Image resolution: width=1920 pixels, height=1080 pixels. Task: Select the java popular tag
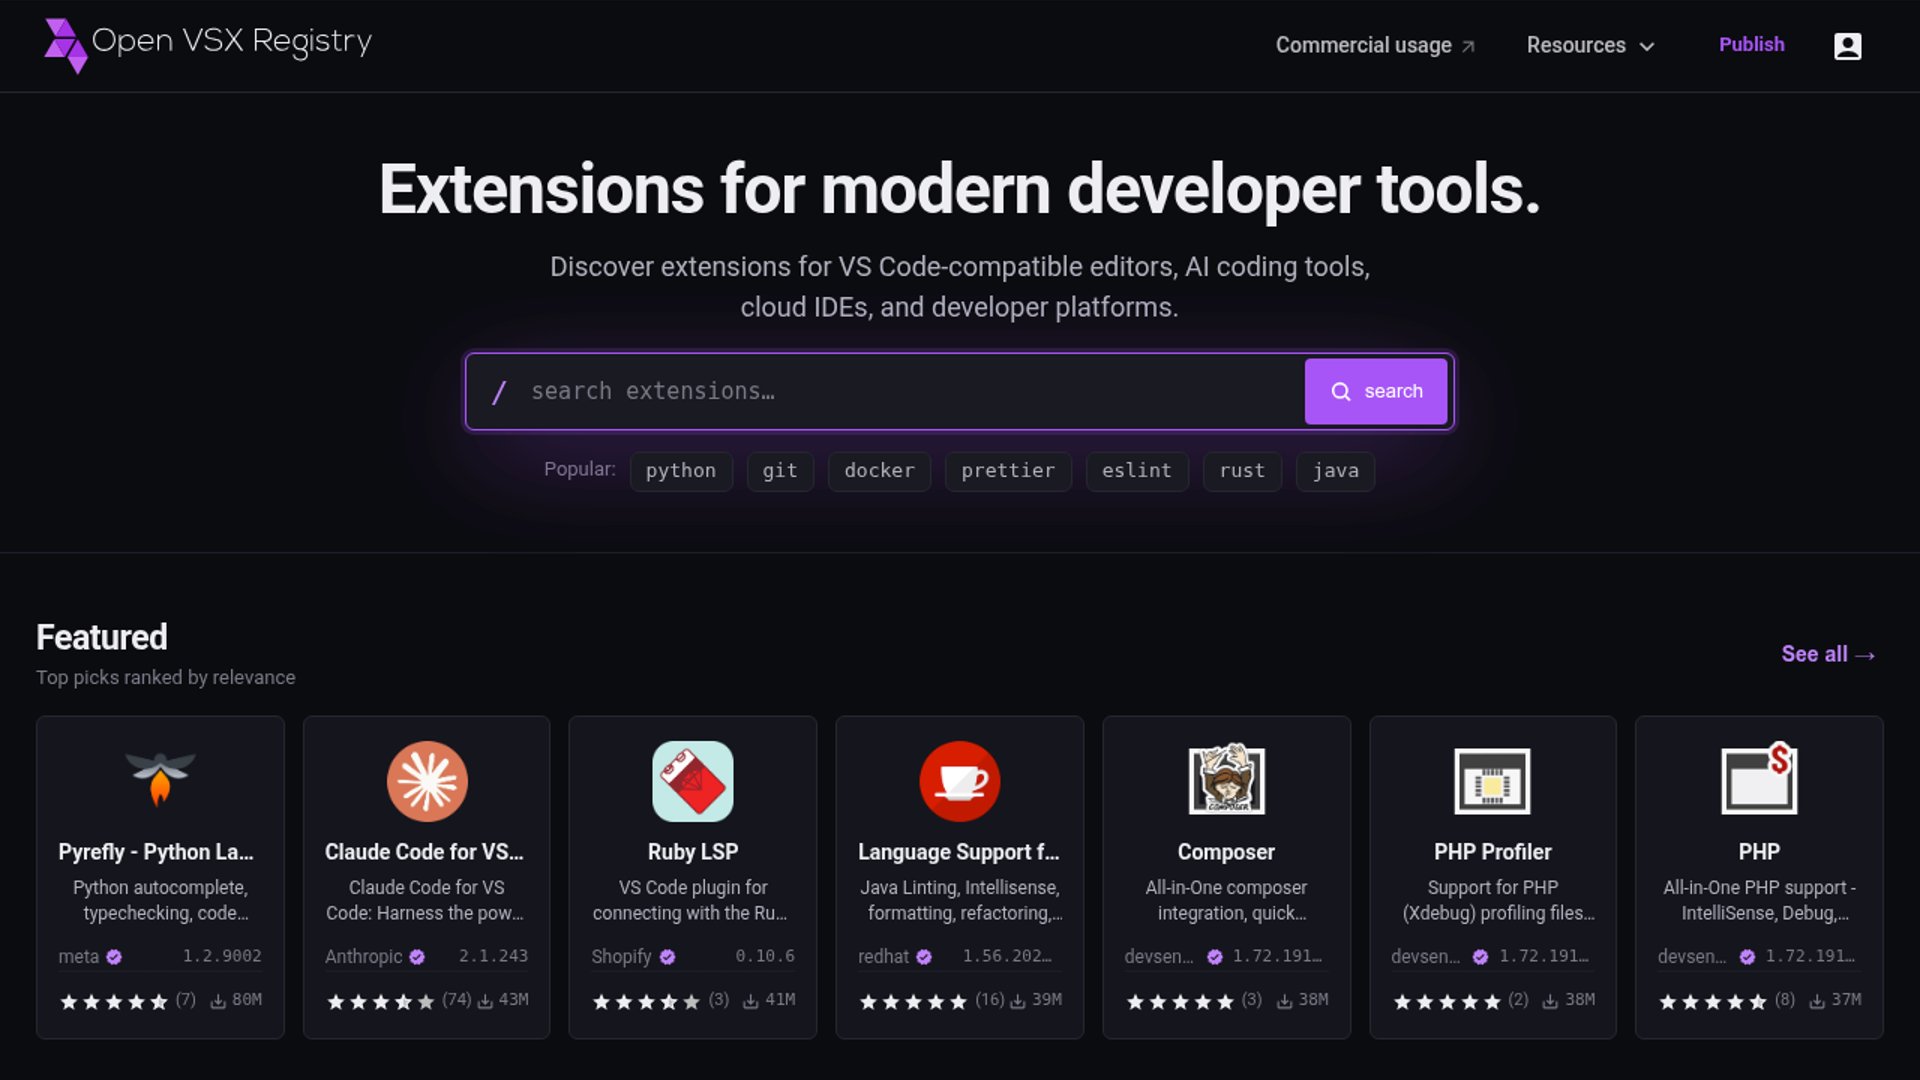1335,471
